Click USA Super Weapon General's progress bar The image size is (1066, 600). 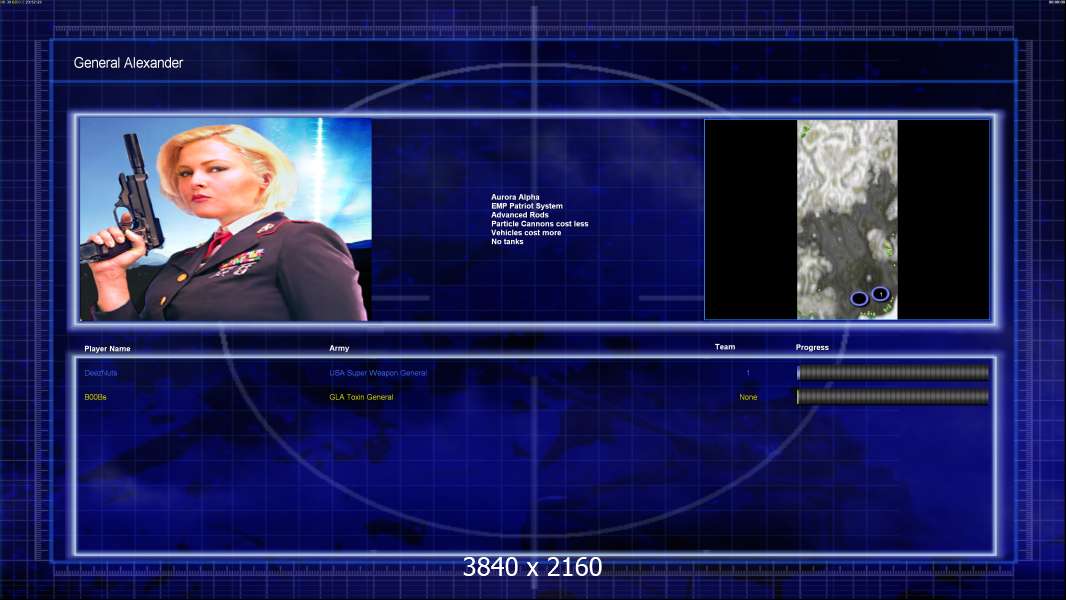pyautogui.click(x=893, y=372)
